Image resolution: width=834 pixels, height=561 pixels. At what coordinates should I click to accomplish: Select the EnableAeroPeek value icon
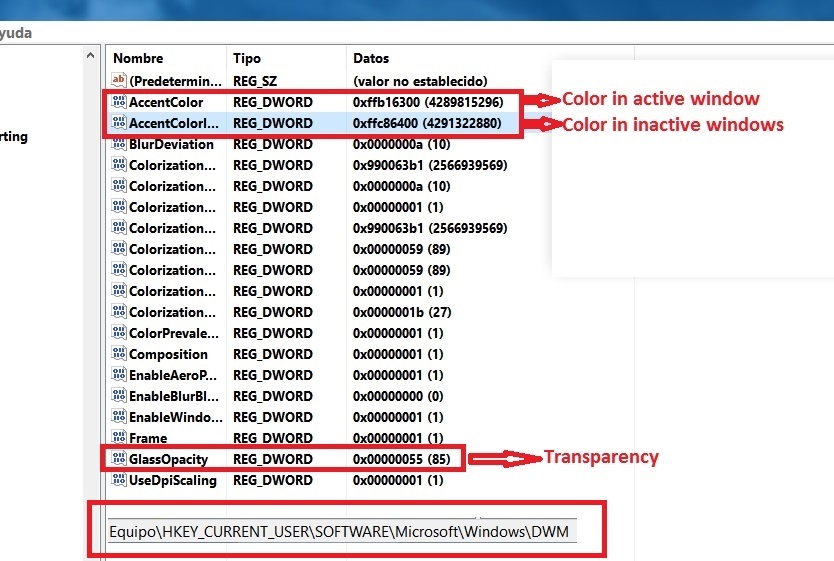118,375
